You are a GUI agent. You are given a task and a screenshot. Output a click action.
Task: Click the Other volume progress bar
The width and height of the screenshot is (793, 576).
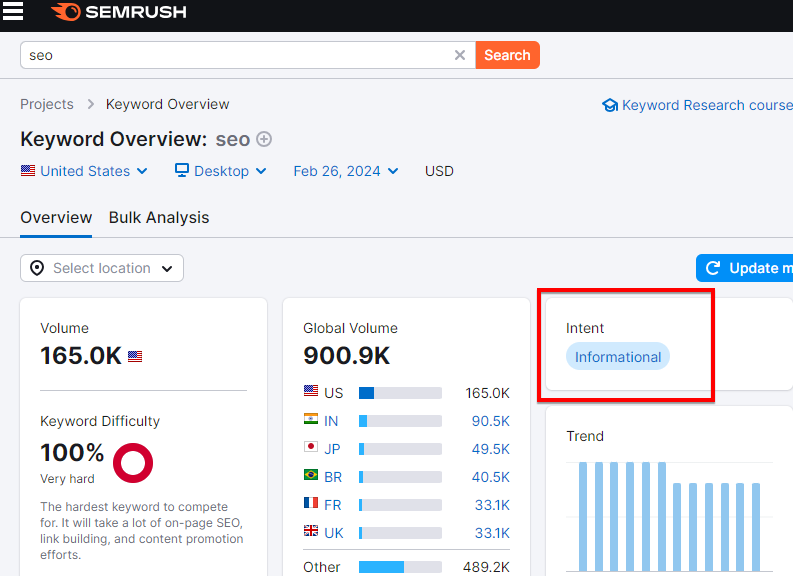tap(400, 567)
